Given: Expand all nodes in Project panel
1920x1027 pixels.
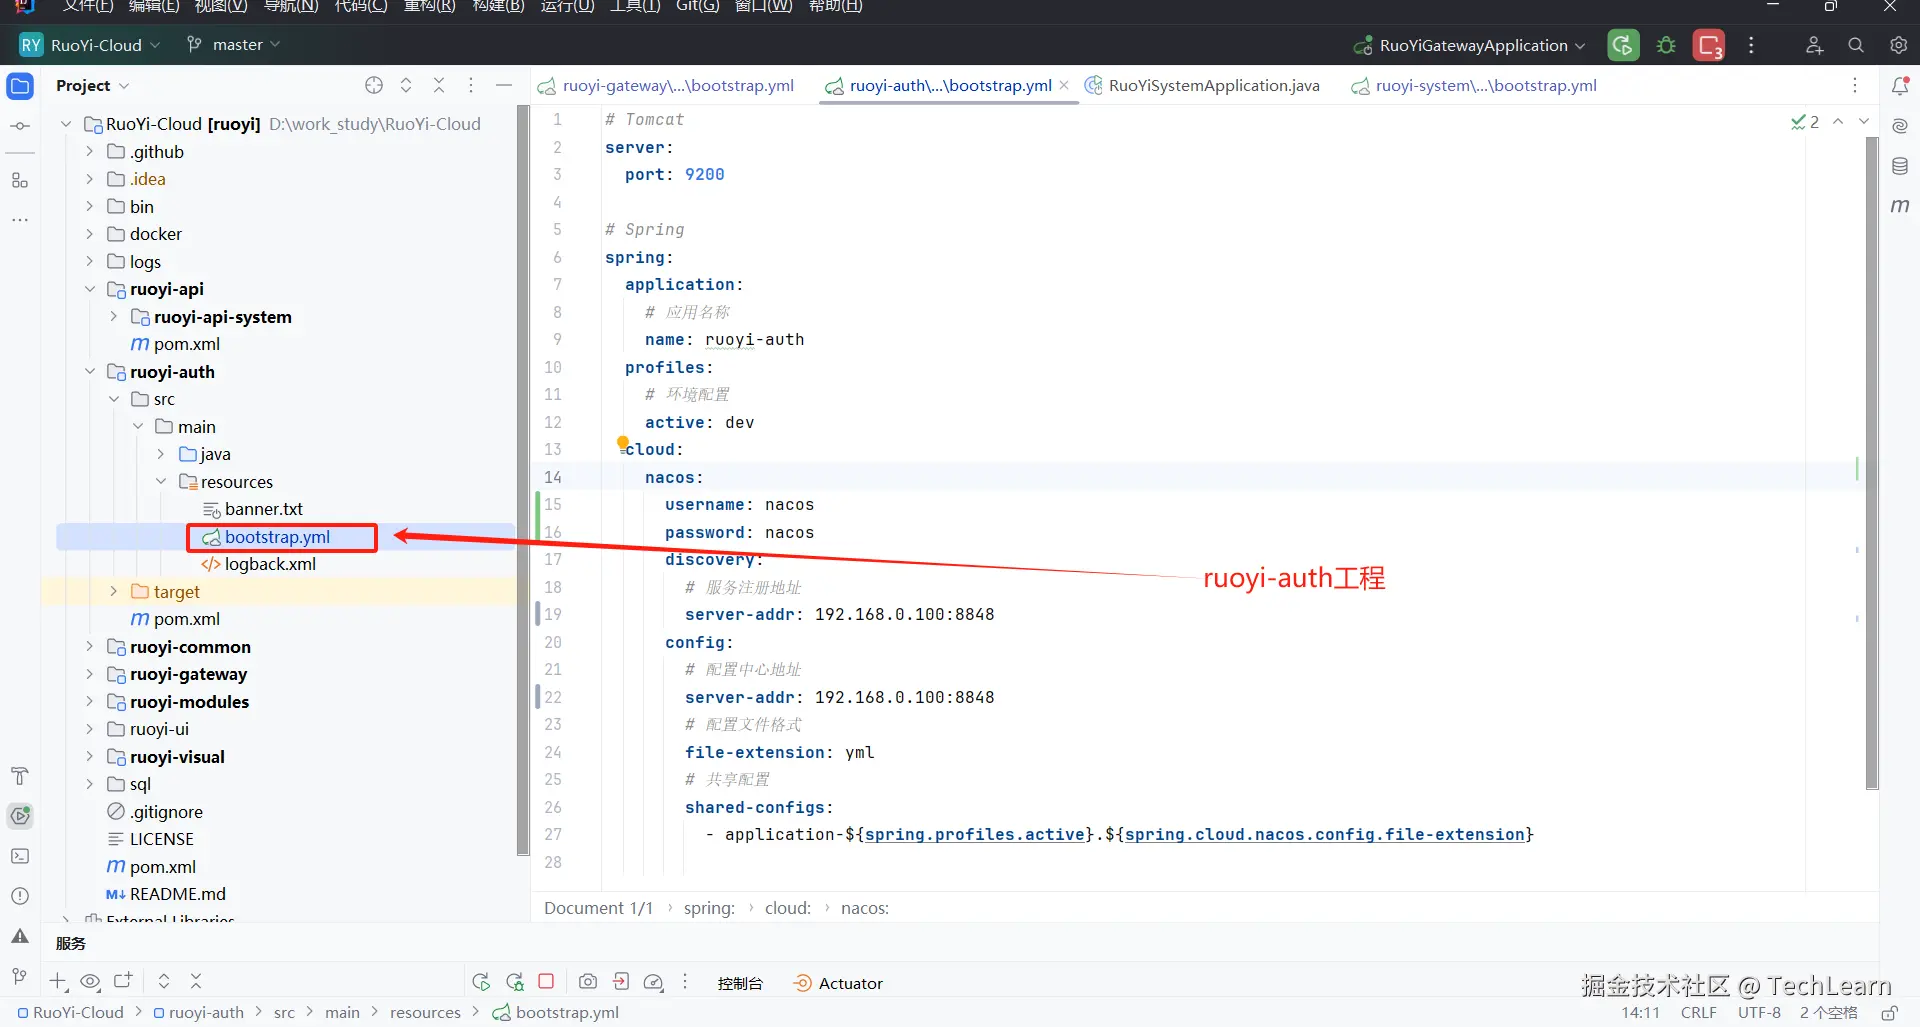Looking at the screenshot, I should [406, 85].
